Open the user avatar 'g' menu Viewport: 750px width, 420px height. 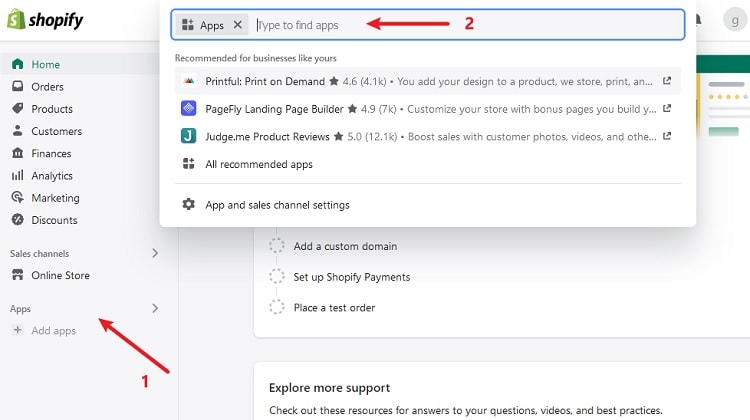[734, 20]
